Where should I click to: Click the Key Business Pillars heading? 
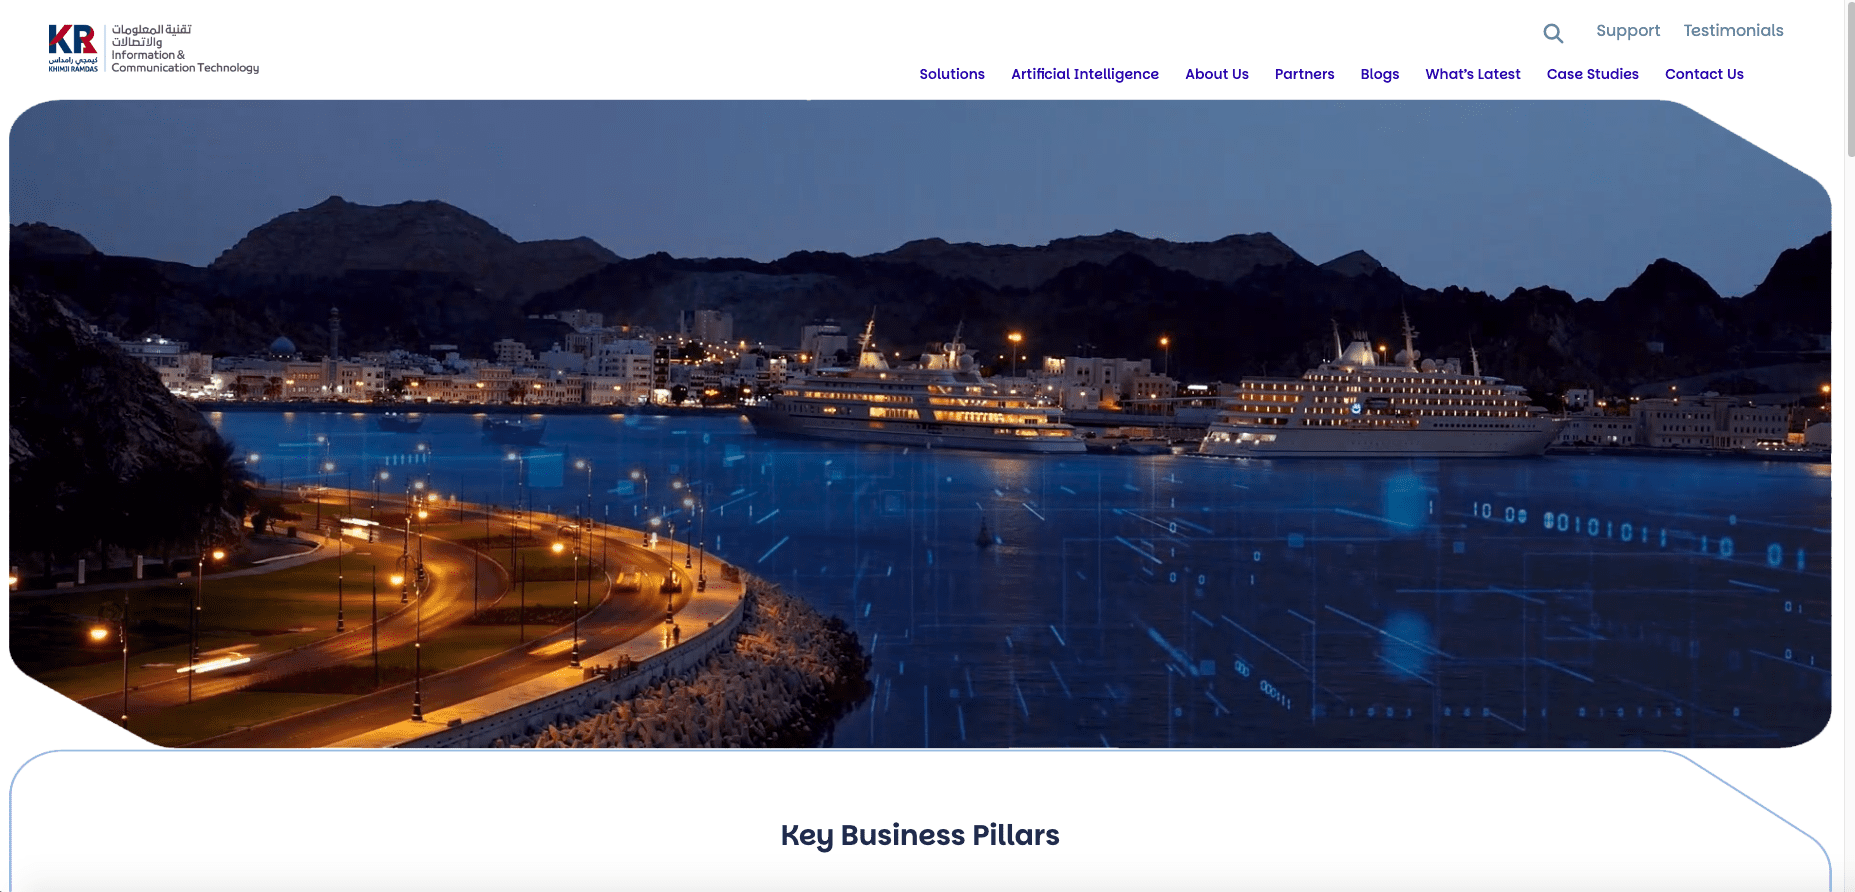[x=920, y=835]
